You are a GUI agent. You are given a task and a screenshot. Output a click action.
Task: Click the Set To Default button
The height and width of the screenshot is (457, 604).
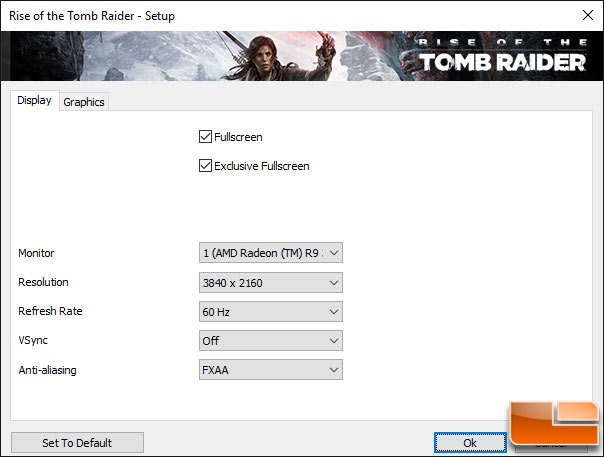[77, 442]
